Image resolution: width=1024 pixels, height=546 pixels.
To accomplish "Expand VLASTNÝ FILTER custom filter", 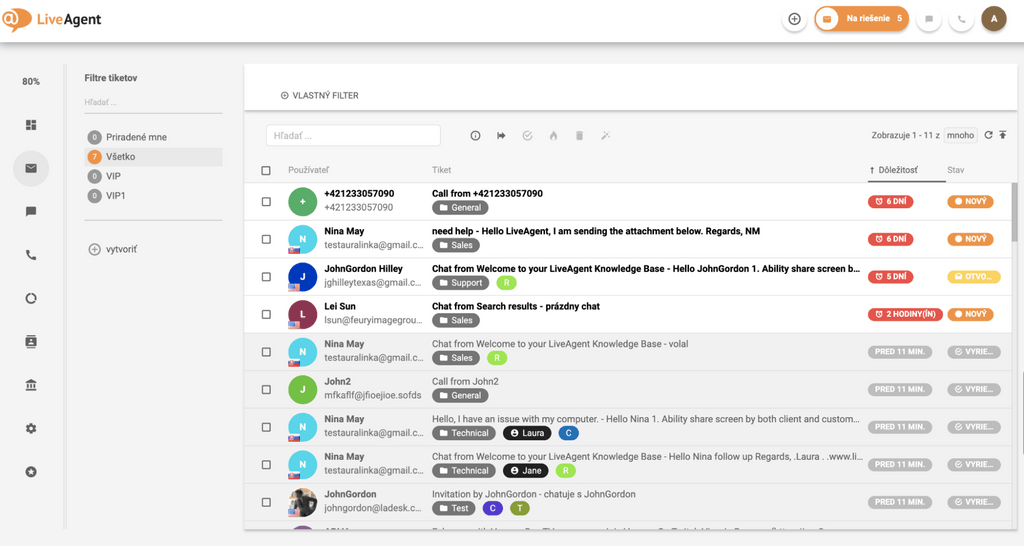I will point(319,95).
